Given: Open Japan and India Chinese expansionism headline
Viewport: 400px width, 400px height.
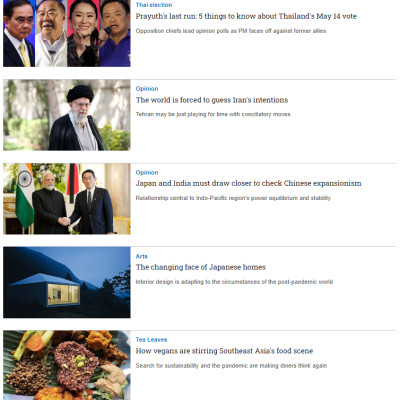Looking at the screenshot, I should pos(248,183).
